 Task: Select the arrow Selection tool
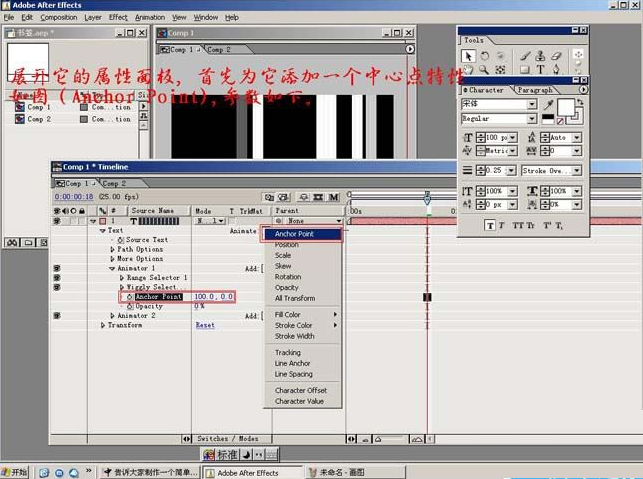468,56
